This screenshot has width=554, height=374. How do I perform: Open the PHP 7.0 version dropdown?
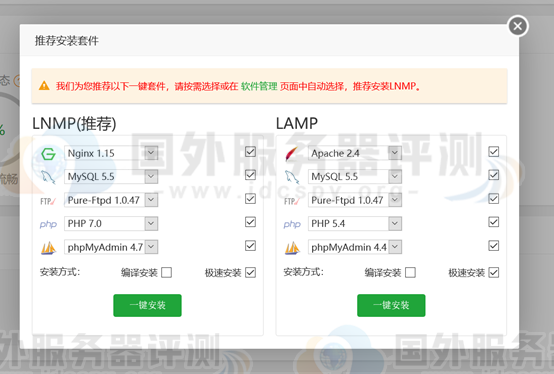pos(111,224)
